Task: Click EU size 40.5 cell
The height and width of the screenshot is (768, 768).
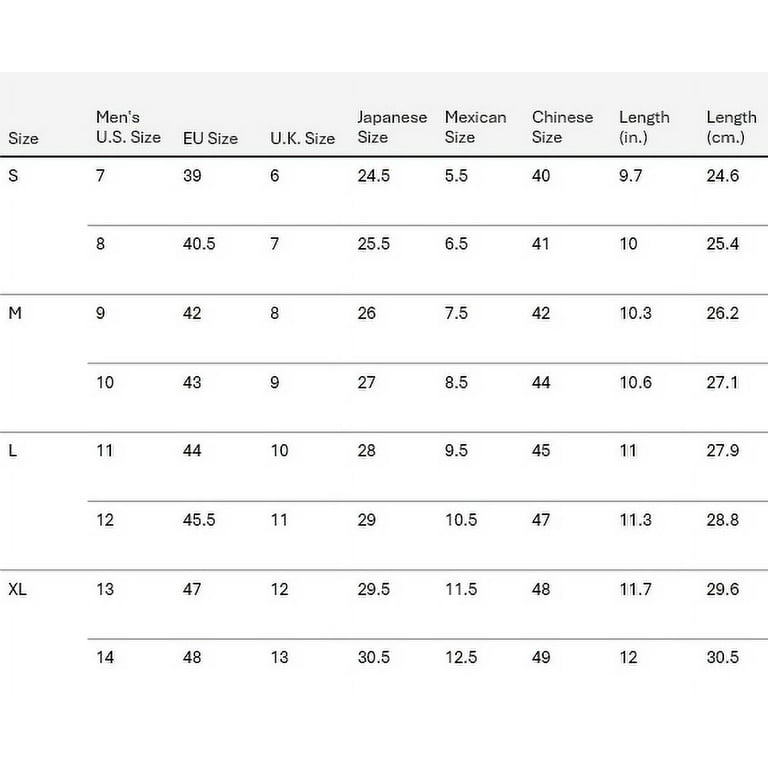Action: [x=199, y=243]
